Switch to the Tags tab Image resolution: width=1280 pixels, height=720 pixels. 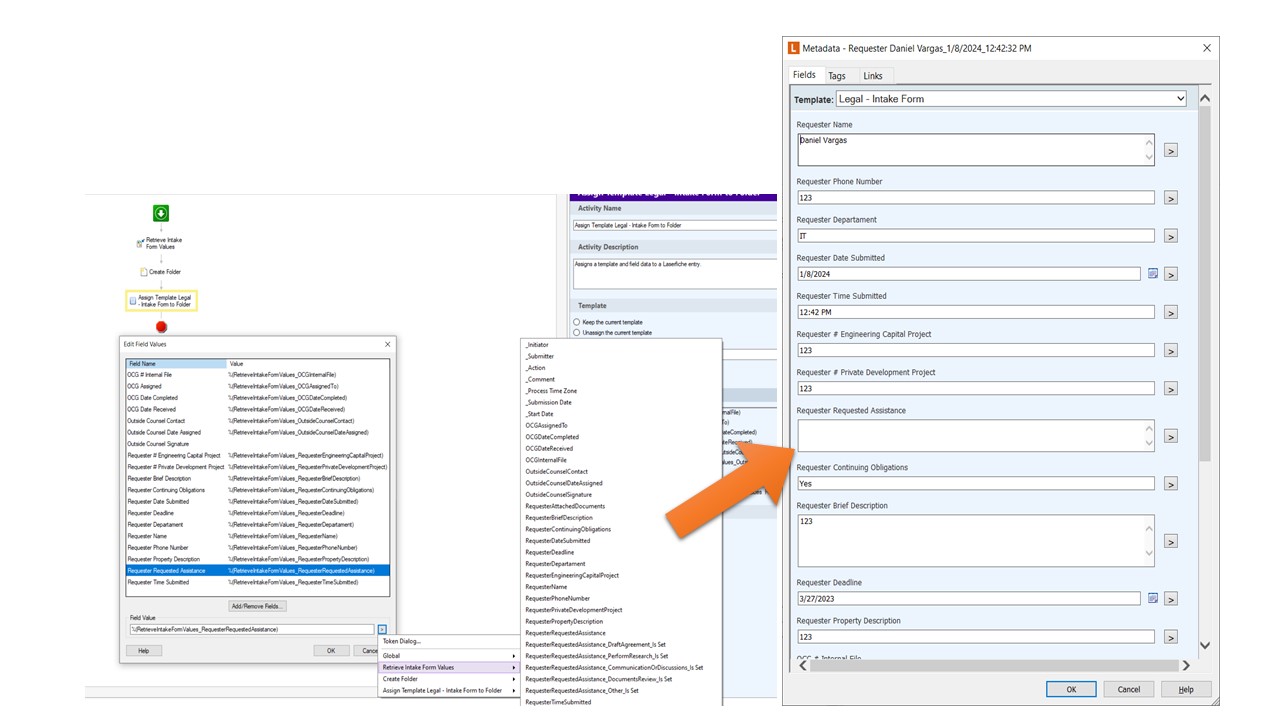point(837,76)
